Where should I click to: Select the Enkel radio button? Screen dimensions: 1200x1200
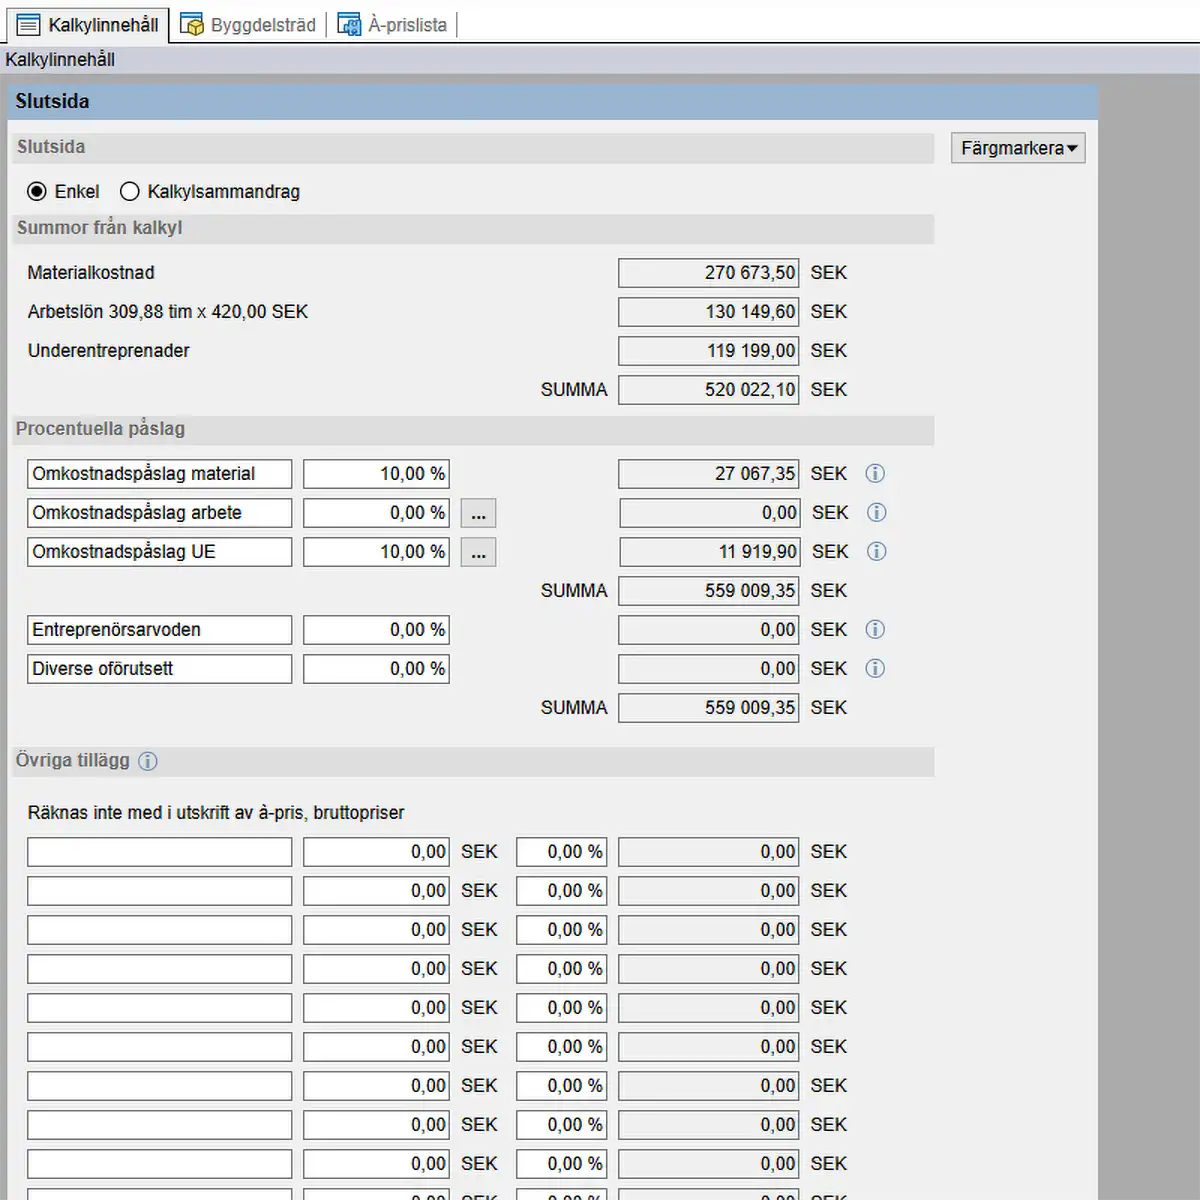click(x=37, y=192)
